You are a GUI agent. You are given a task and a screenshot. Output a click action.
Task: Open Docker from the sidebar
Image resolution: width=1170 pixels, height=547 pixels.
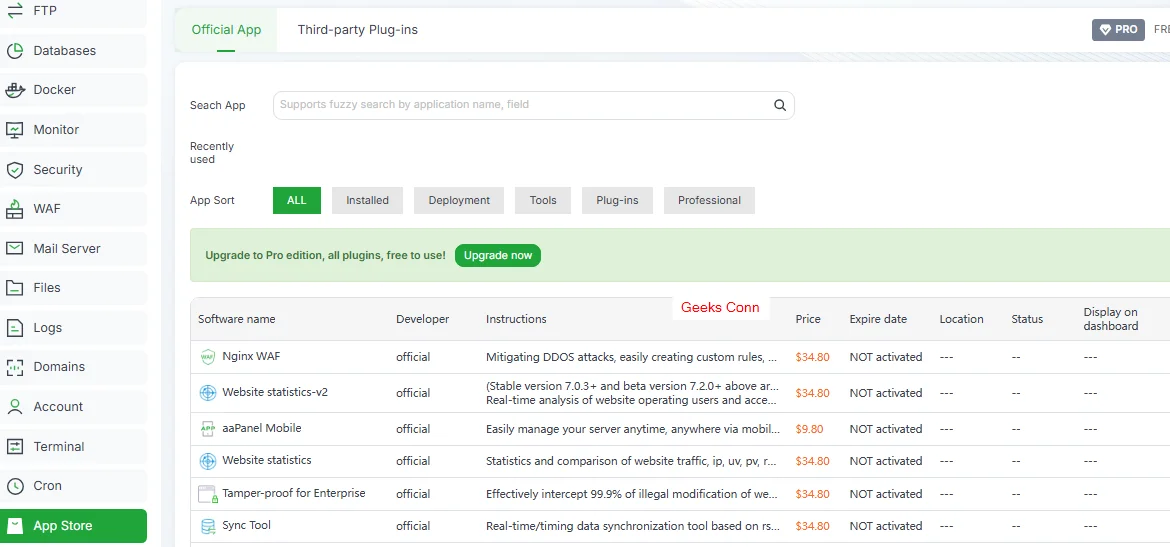pyautogui.click(x=54, y=90)
